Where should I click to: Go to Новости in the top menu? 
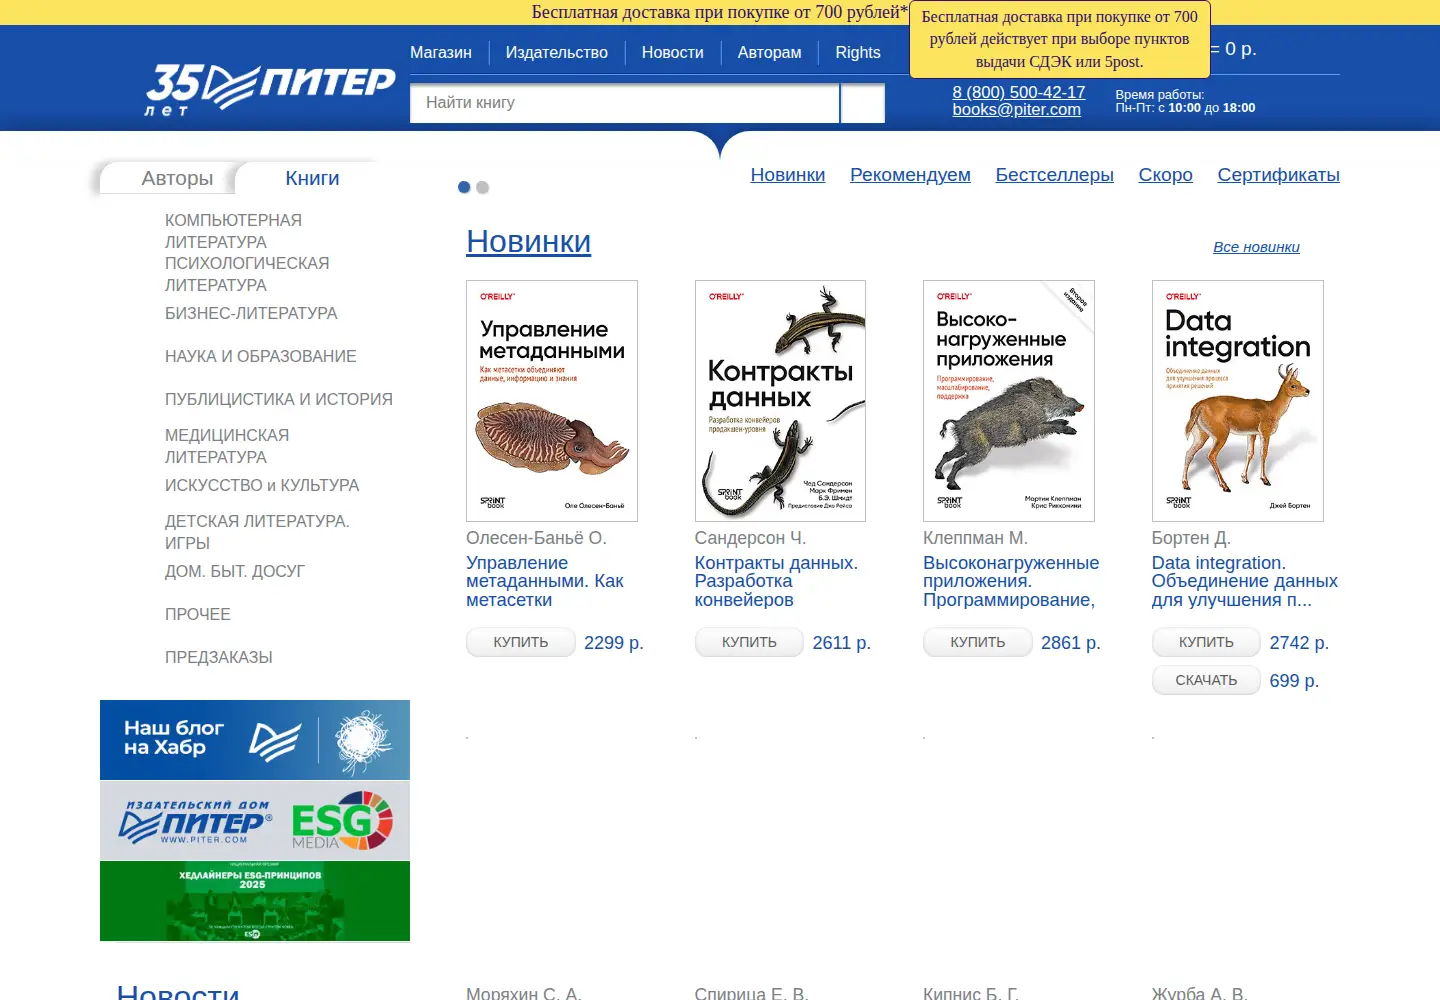673,53
